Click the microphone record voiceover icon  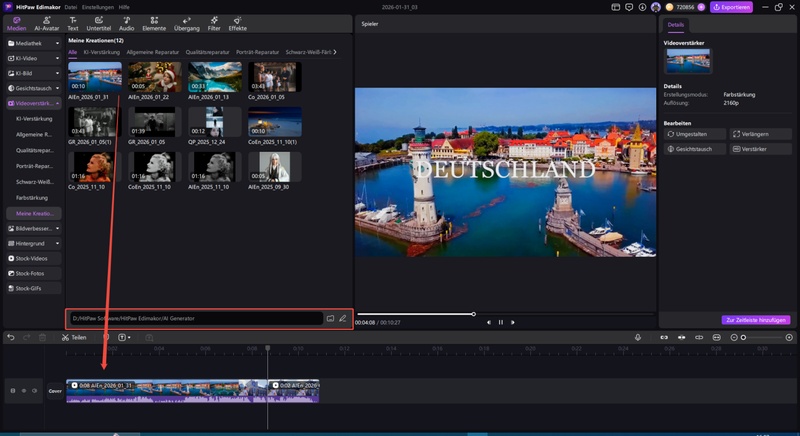click(638, 338)
